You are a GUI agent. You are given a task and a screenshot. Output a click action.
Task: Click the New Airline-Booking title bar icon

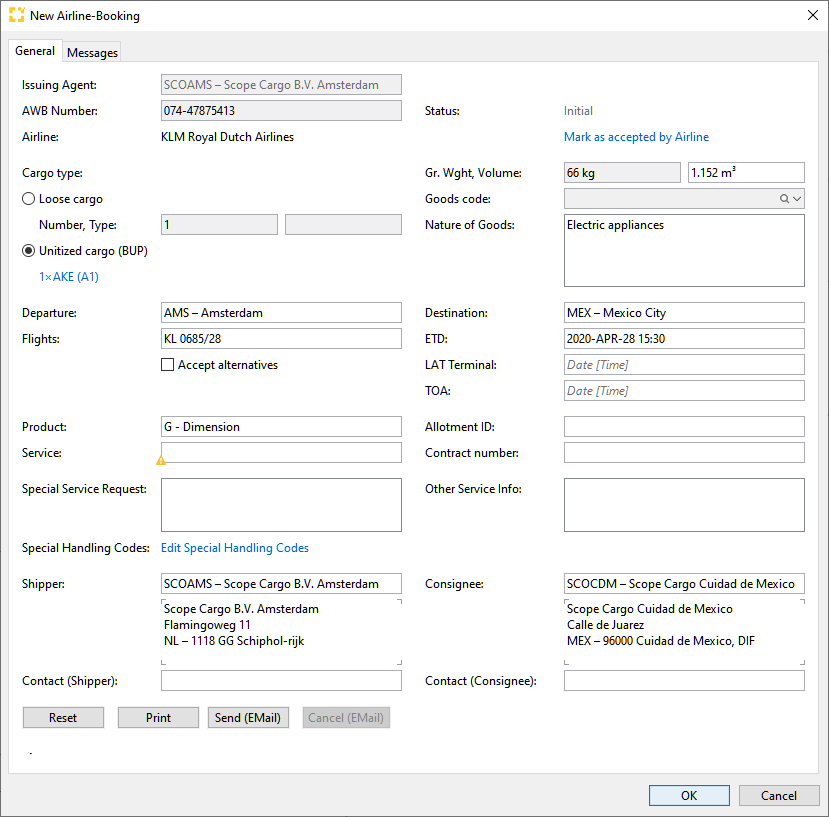click(15, 15)
